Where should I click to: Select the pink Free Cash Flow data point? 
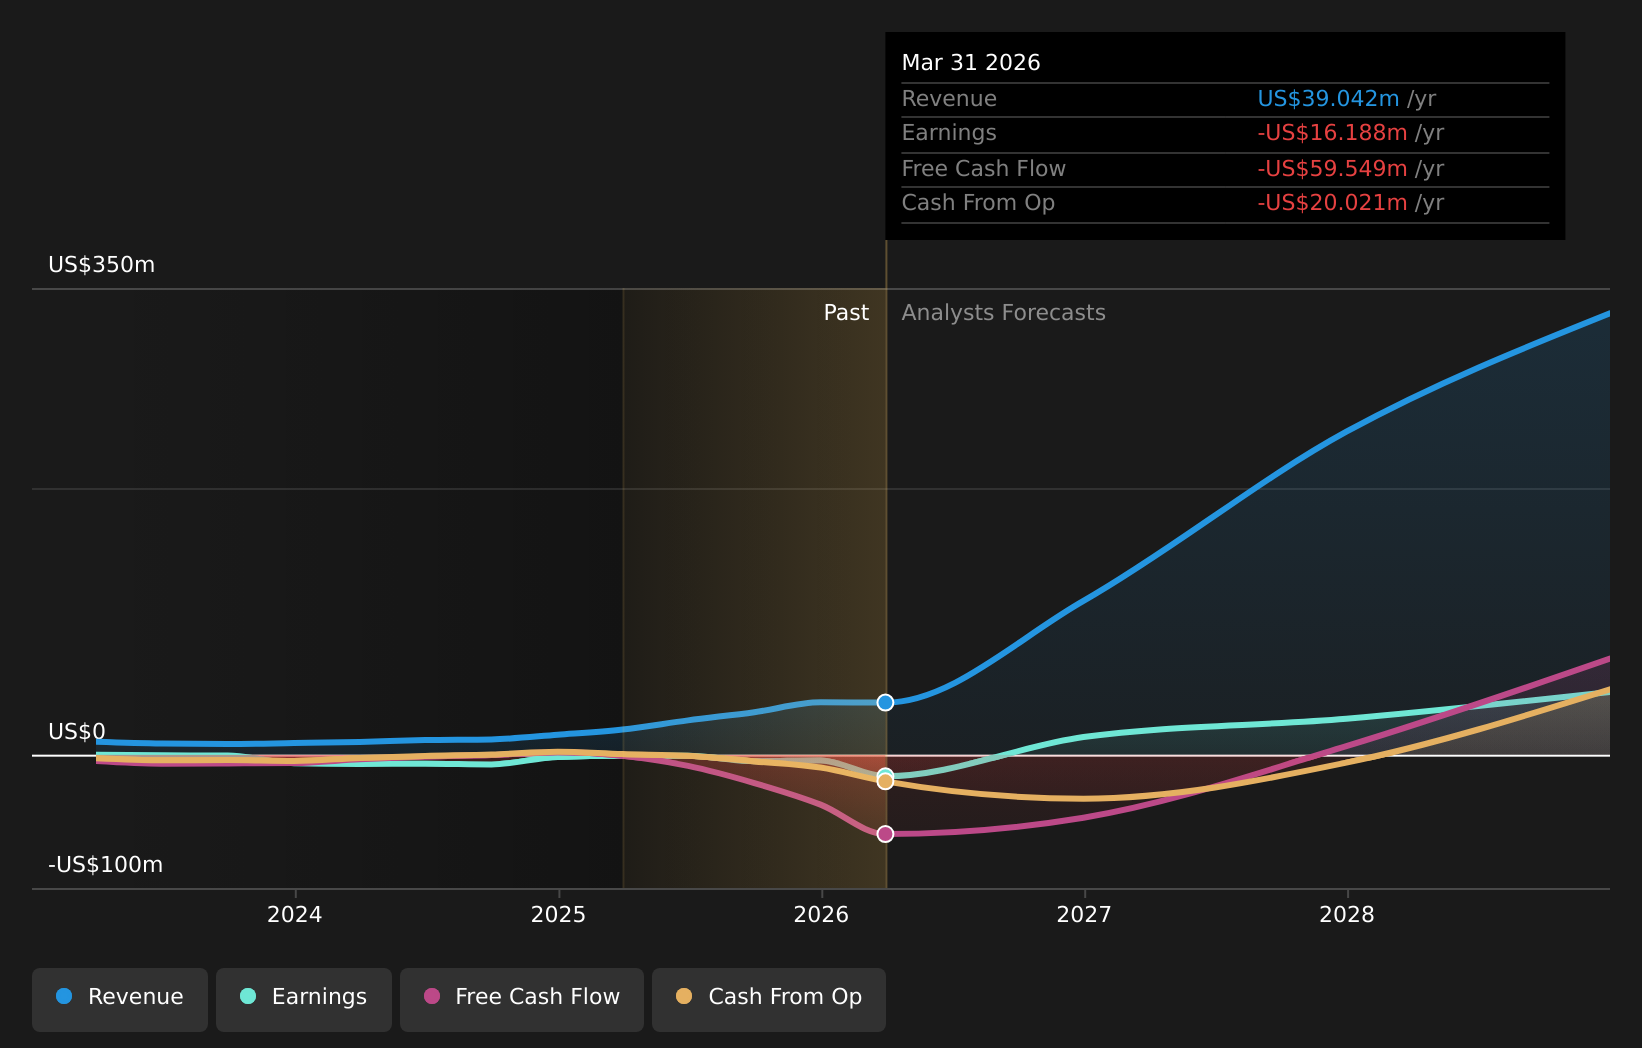tap(885, 833)
